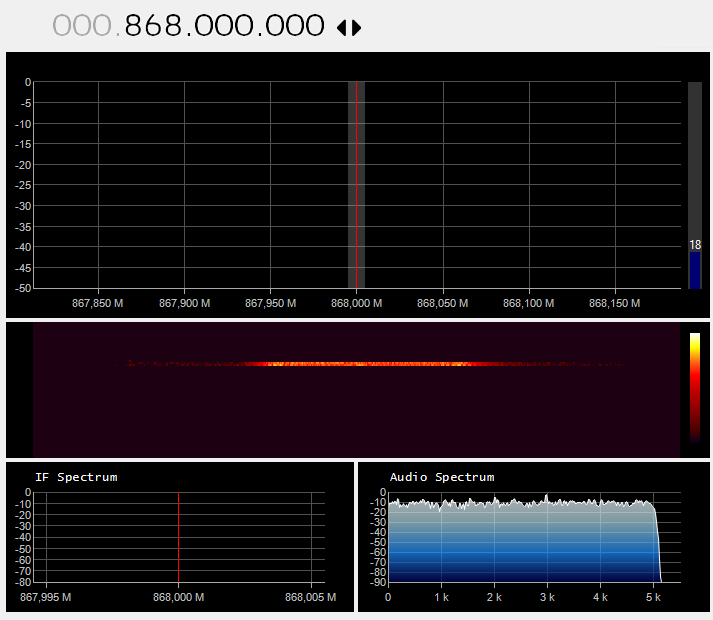Click the 868,100 M frequency label
Screen dimensions: 713x620
click(x=528, y=303)
